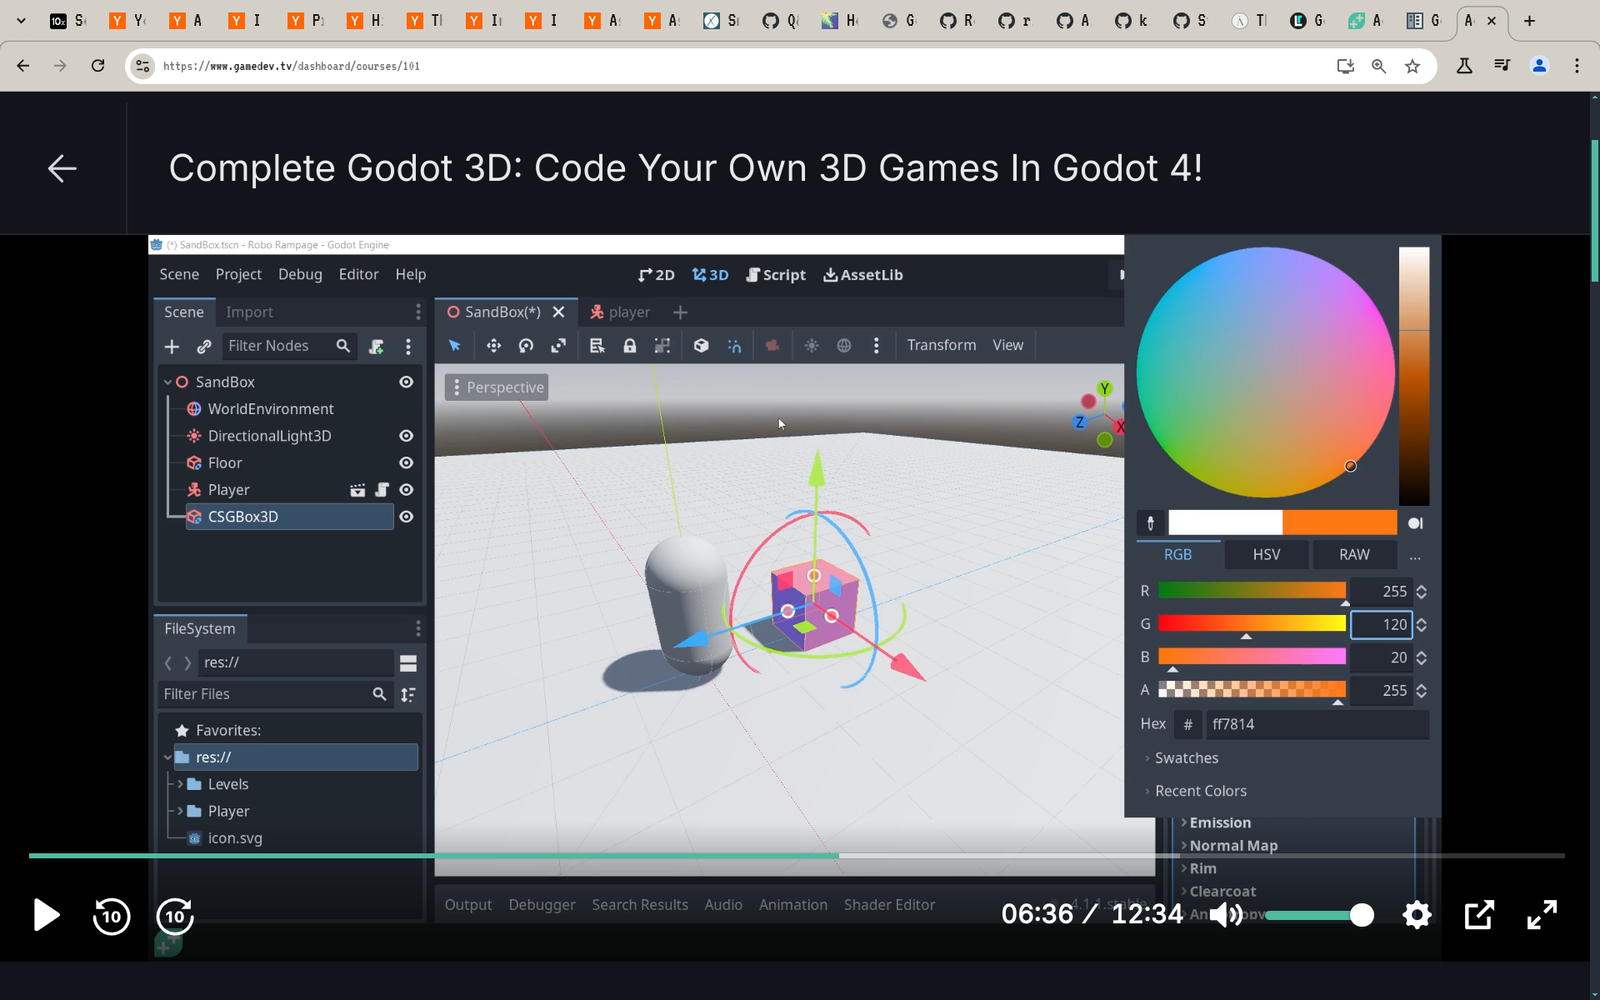Screen dimensions: 1600x1000
Task: Expand the Levels folder in FileSystem
Action: 181,785
